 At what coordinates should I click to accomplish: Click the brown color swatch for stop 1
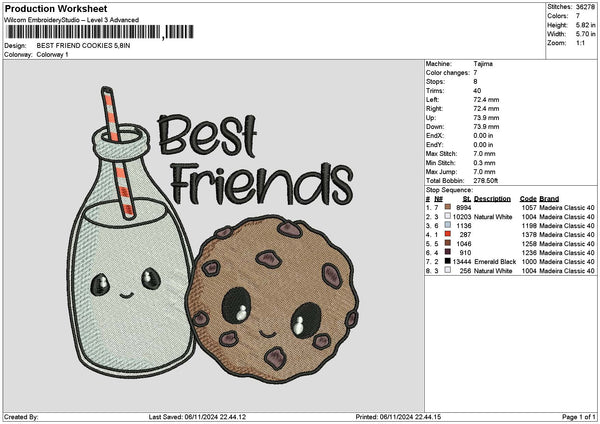[x=447, y=207]
